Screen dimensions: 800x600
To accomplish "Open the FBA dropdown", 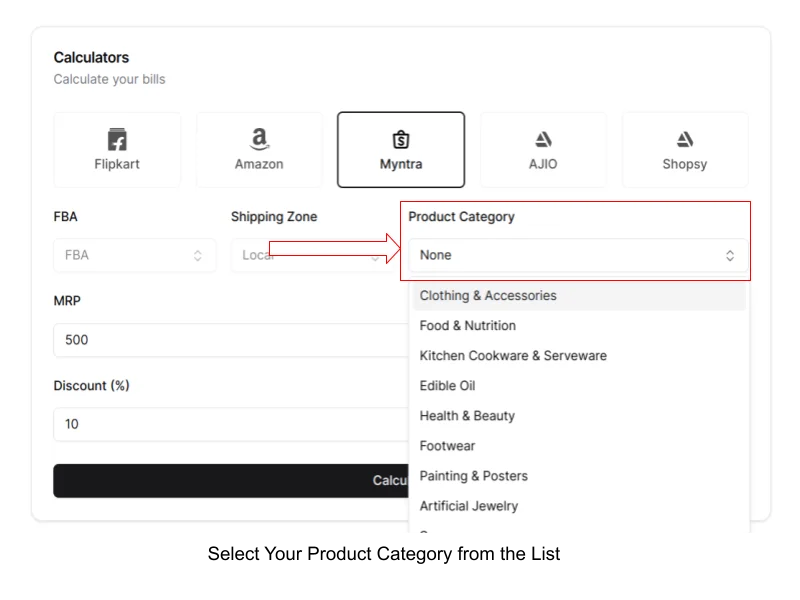I will coord(135,255).
